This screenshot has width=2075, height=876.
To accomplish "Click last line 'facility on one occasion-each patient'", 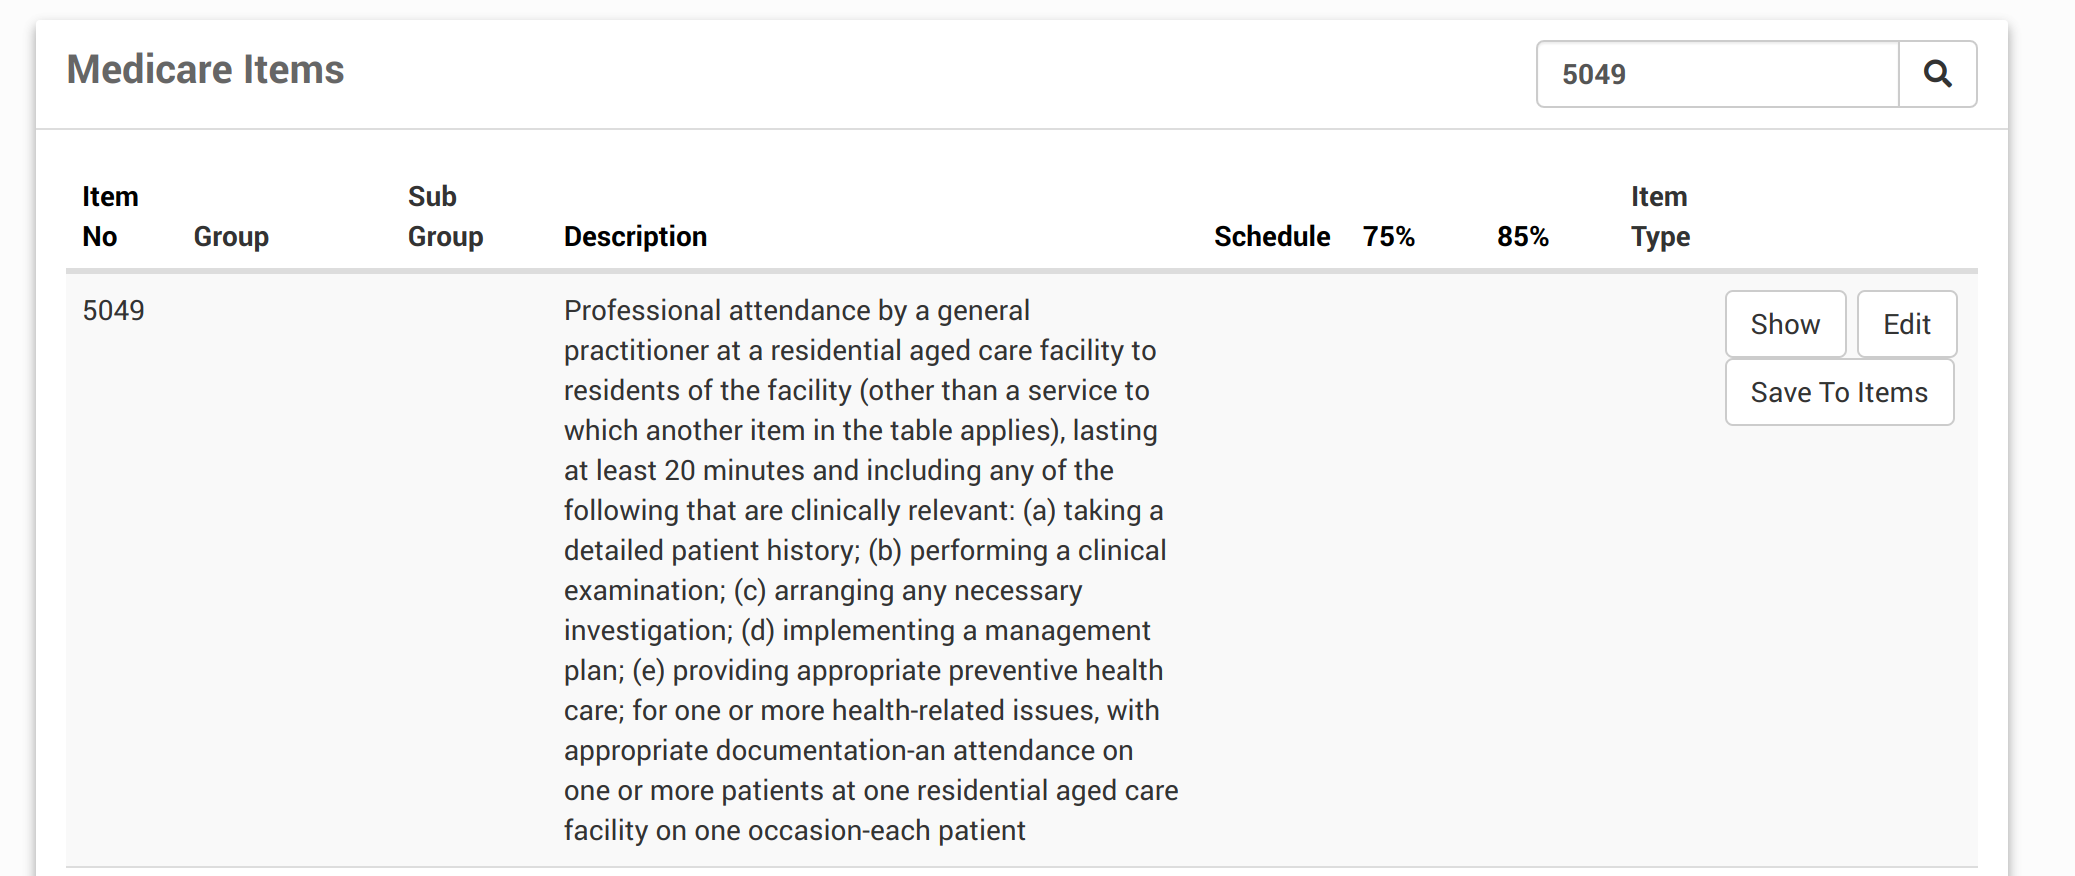I will (794, 831).
